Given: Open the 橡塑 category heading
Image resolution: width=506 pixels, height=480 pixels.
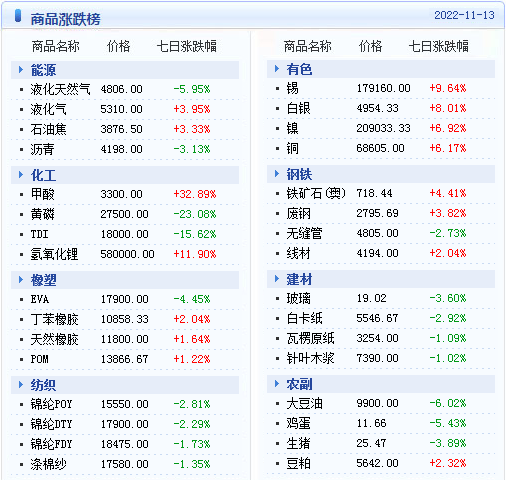Looking at the screenshot, I should tap(43, 280).
